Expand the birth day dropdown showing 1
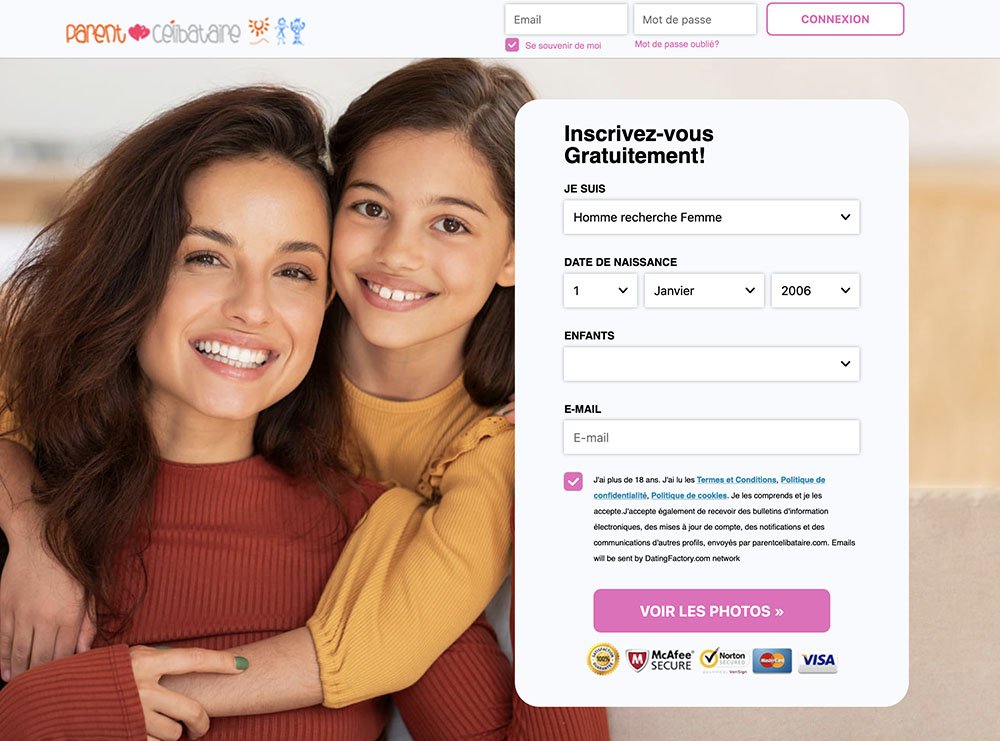 point(600,291)
